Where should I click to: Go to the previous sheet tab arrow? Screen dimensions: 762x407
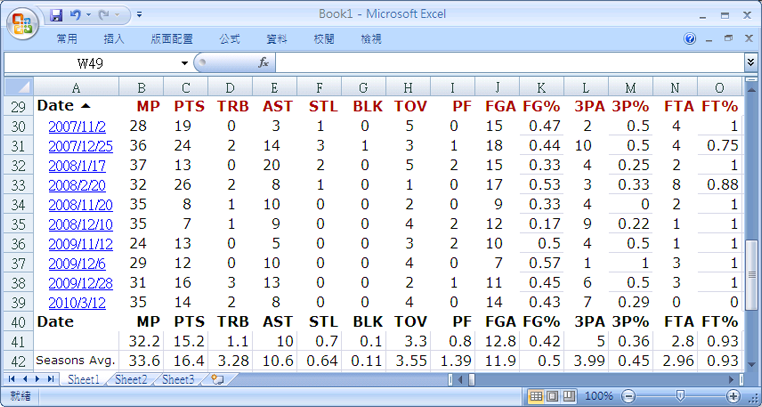coord(25,379)
